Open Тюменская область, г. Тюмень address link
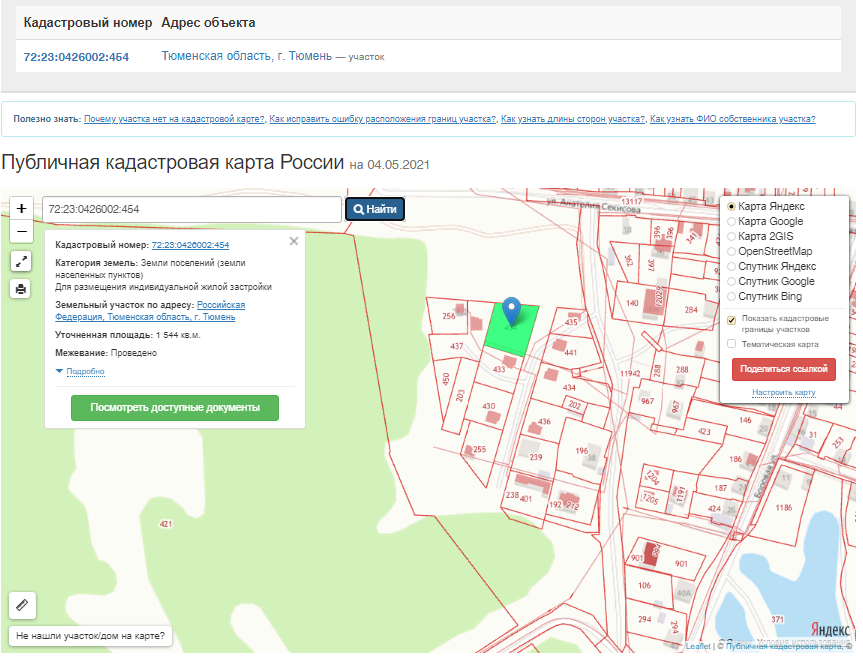The height and width of the screenshot is (662, 863). click(247, 56)
